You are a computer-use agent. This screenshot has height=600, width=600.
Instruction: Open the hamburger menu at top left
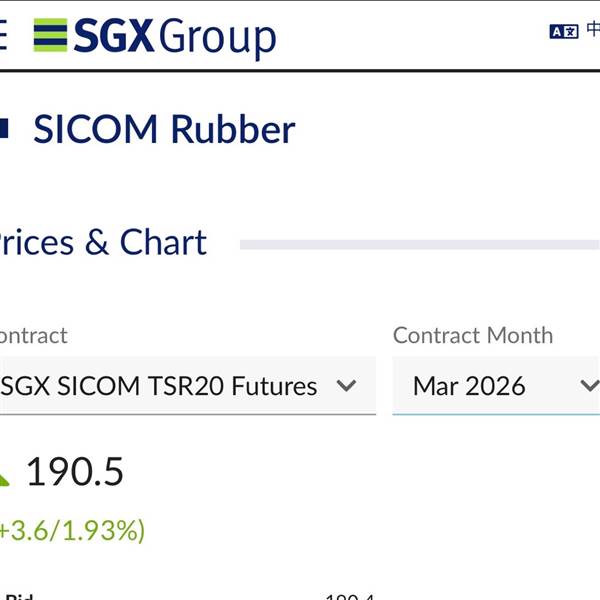(3, 37)
